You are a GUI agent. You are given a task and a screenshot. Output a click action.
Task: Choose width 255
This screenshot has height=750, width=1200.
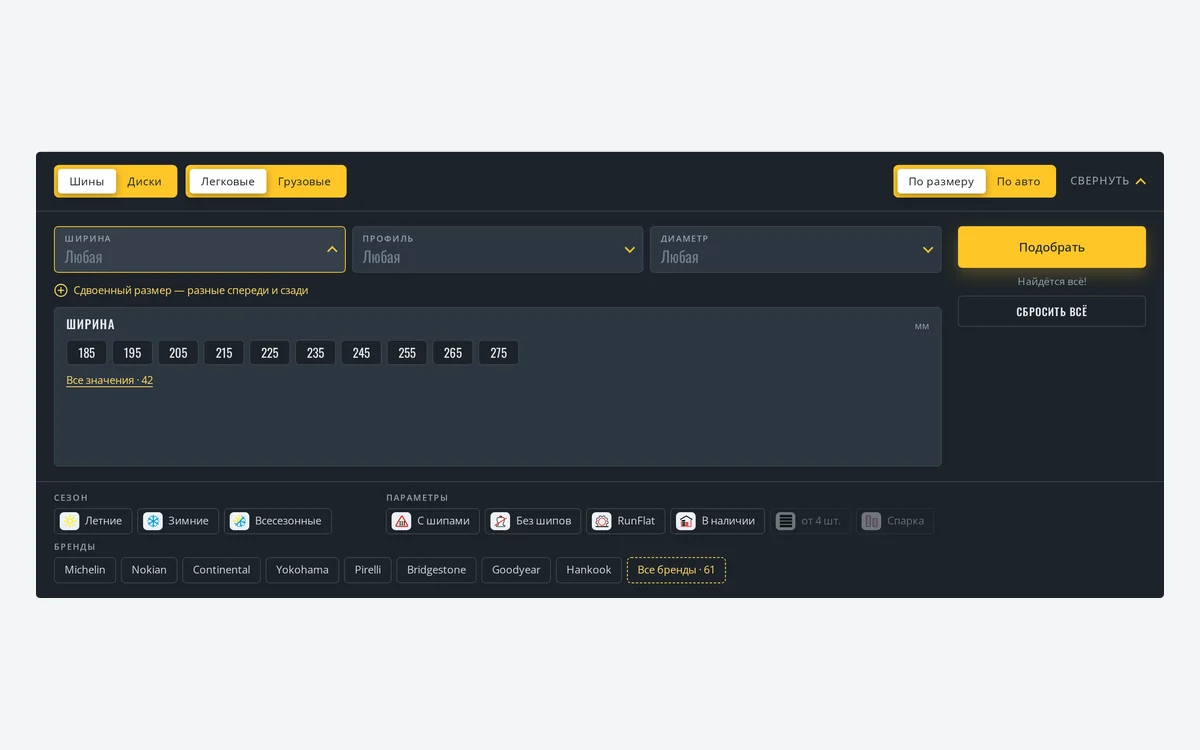[x=407, y=353]
